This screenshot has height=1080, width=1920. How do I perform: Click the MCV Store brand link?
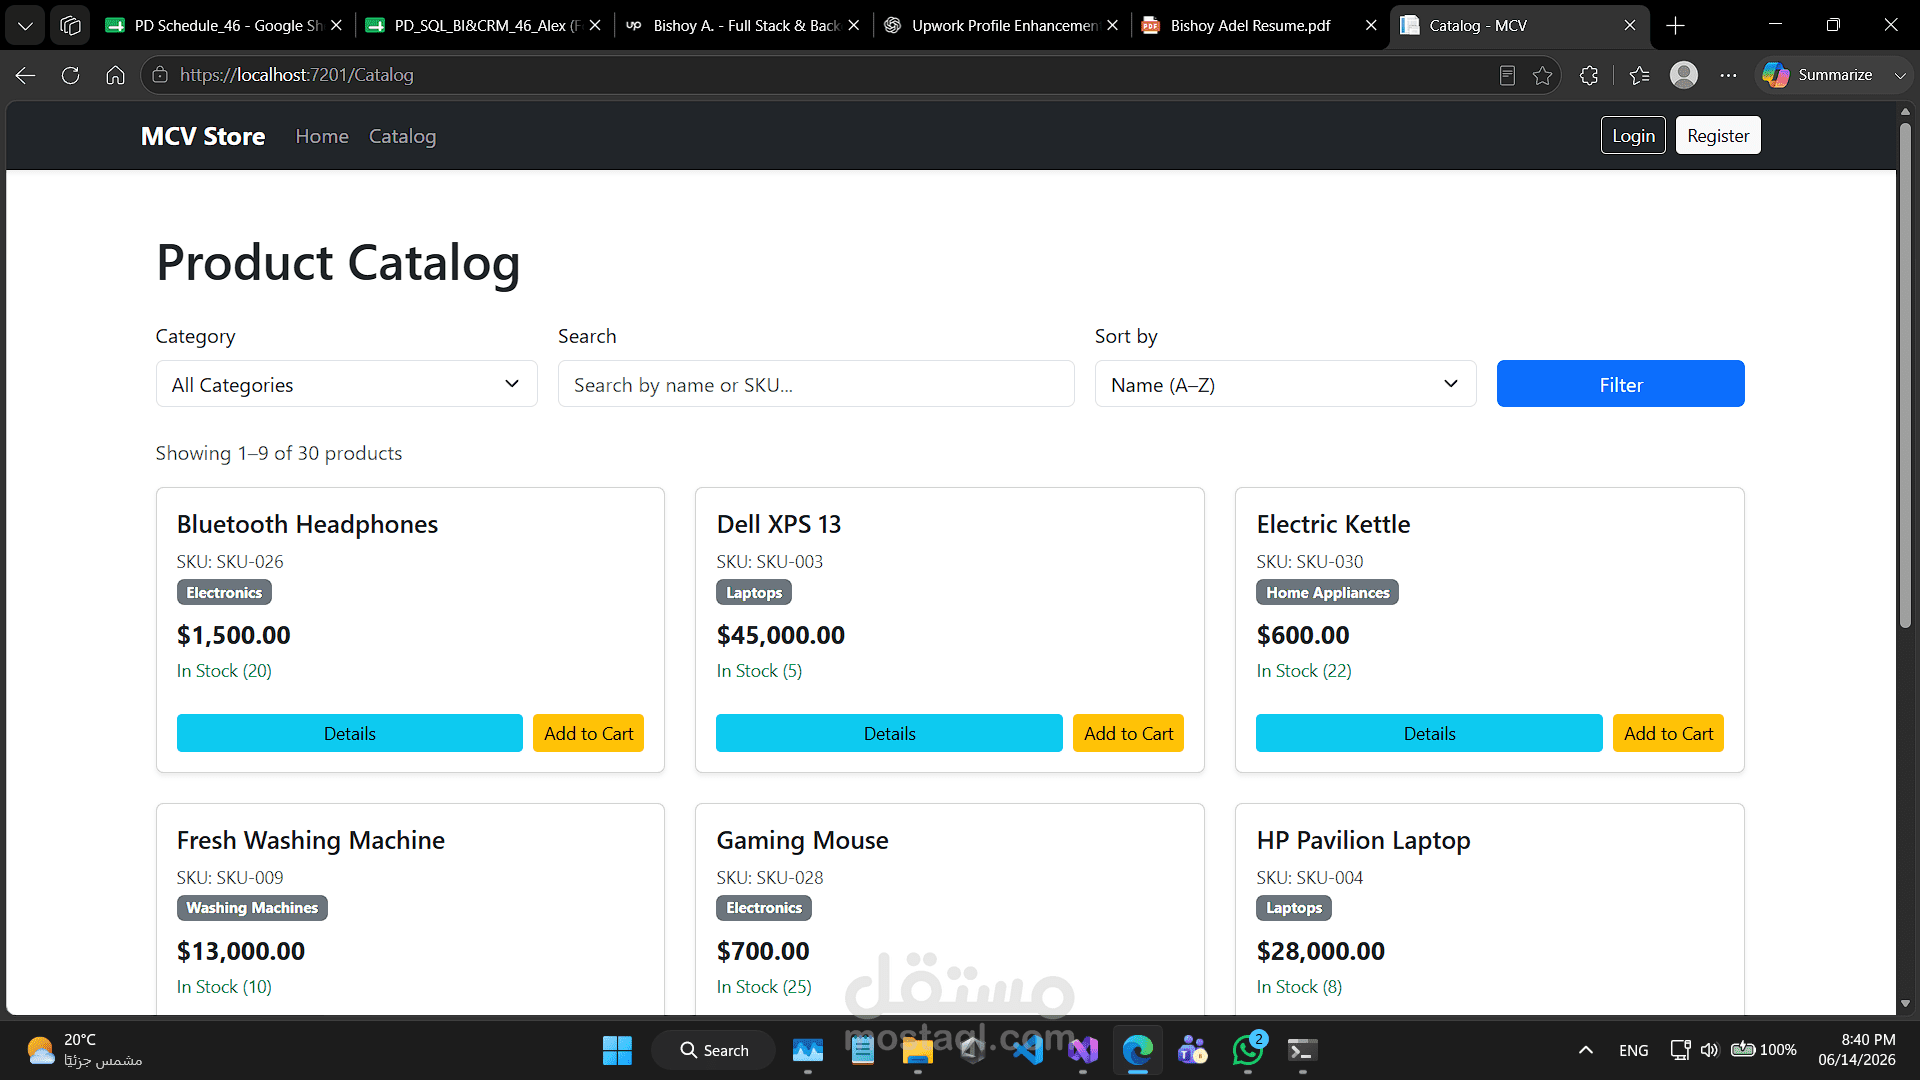[203, 136]
